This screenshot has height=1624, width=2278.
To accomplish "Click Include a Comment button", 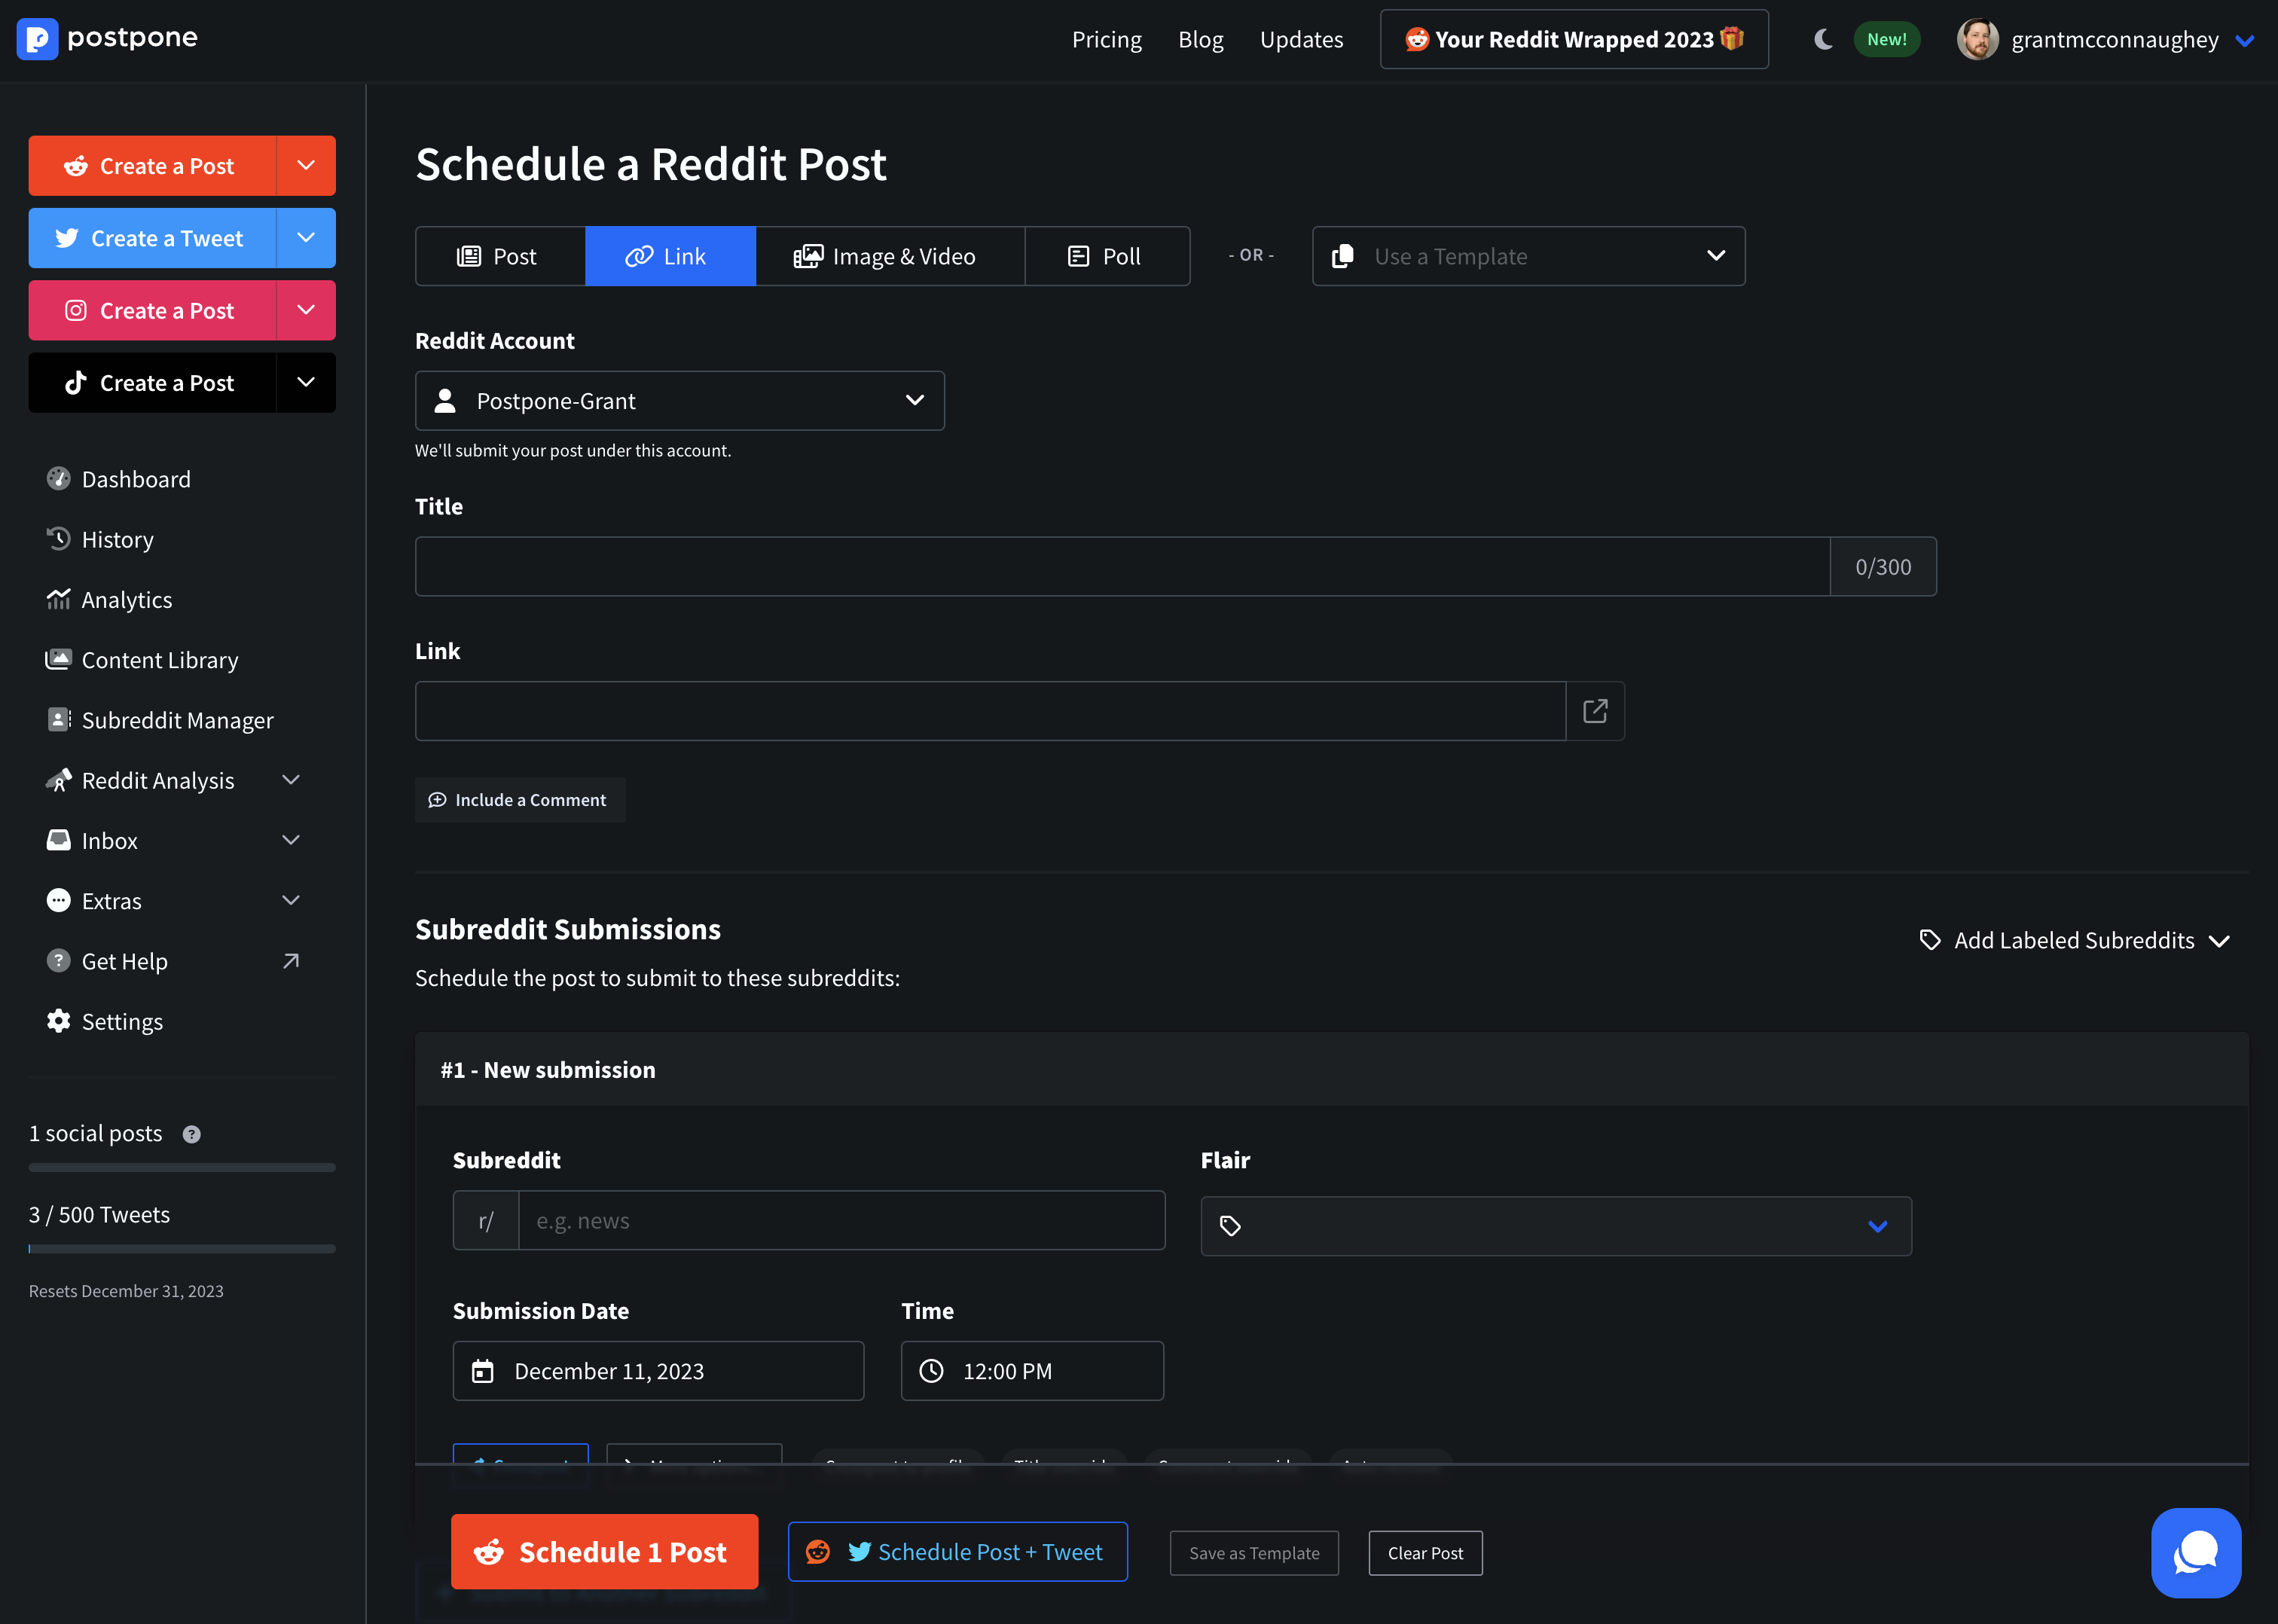I will pos(520,800).
